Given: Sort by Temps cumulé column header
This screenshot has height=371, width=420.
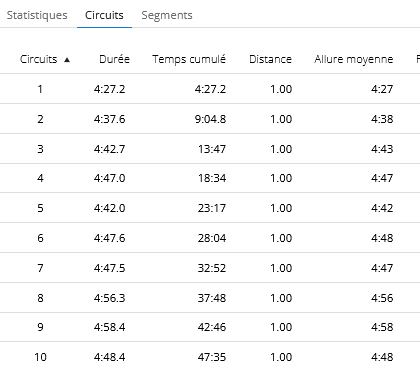Looking at the screenshot, I should click(x=189, y=59).
